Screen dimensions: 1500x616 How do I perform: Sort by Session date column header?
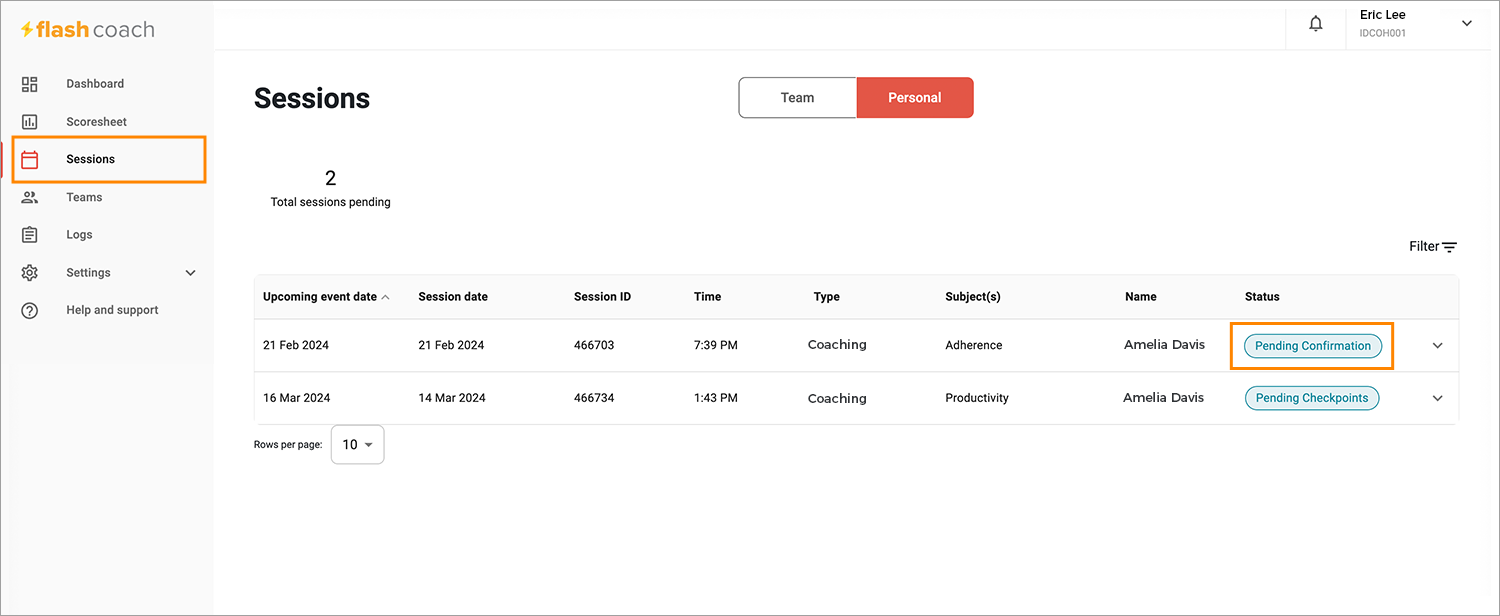[453, 297]
